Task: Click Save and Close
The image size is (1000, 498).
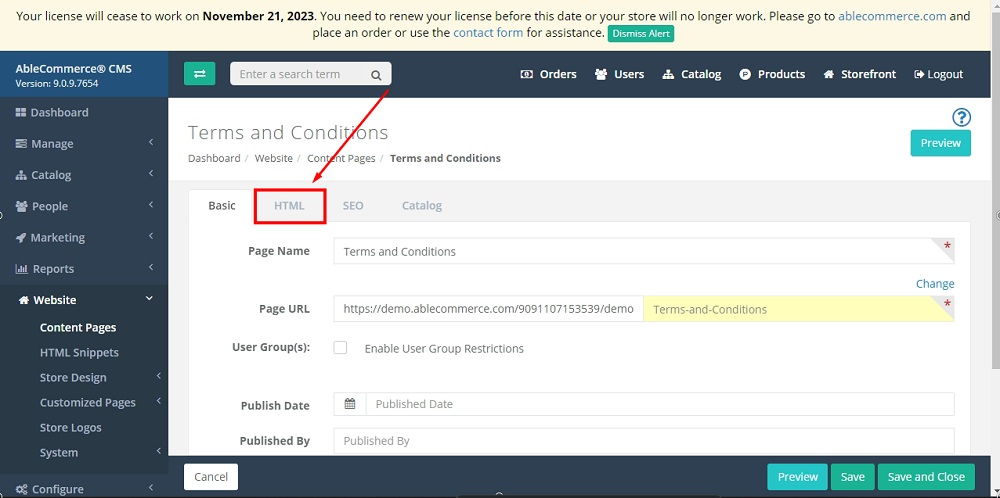Action: click(x=926, y=476)
